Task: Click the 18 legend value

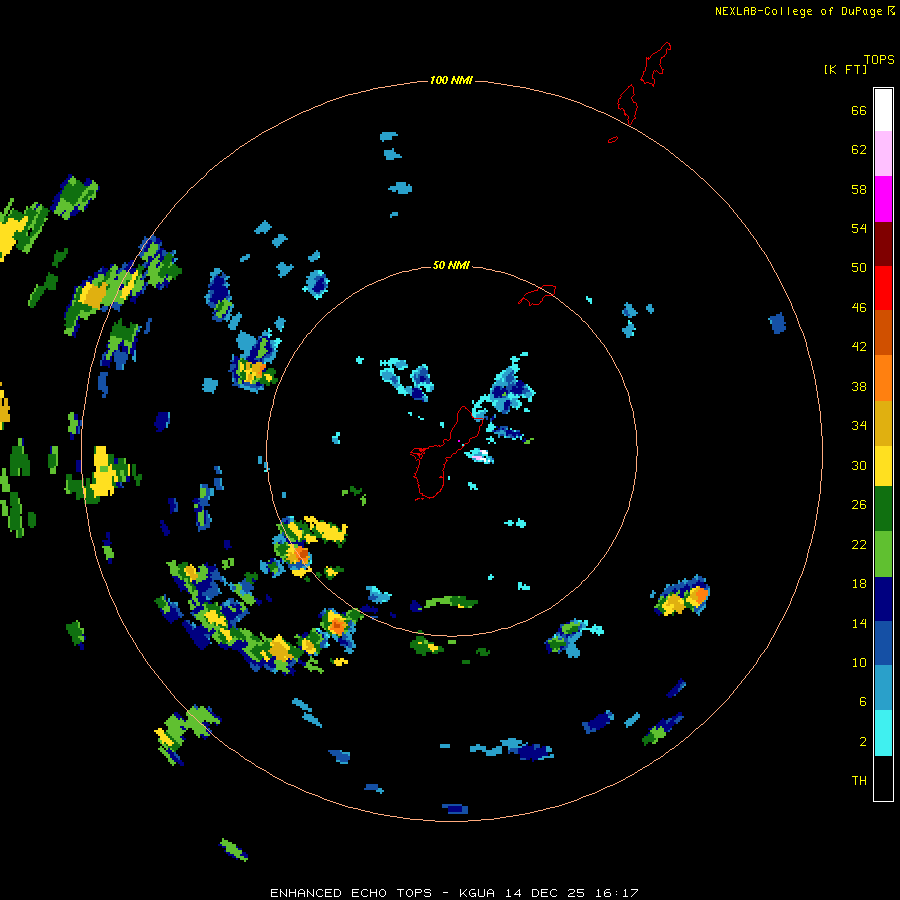Action: [859, 584]
